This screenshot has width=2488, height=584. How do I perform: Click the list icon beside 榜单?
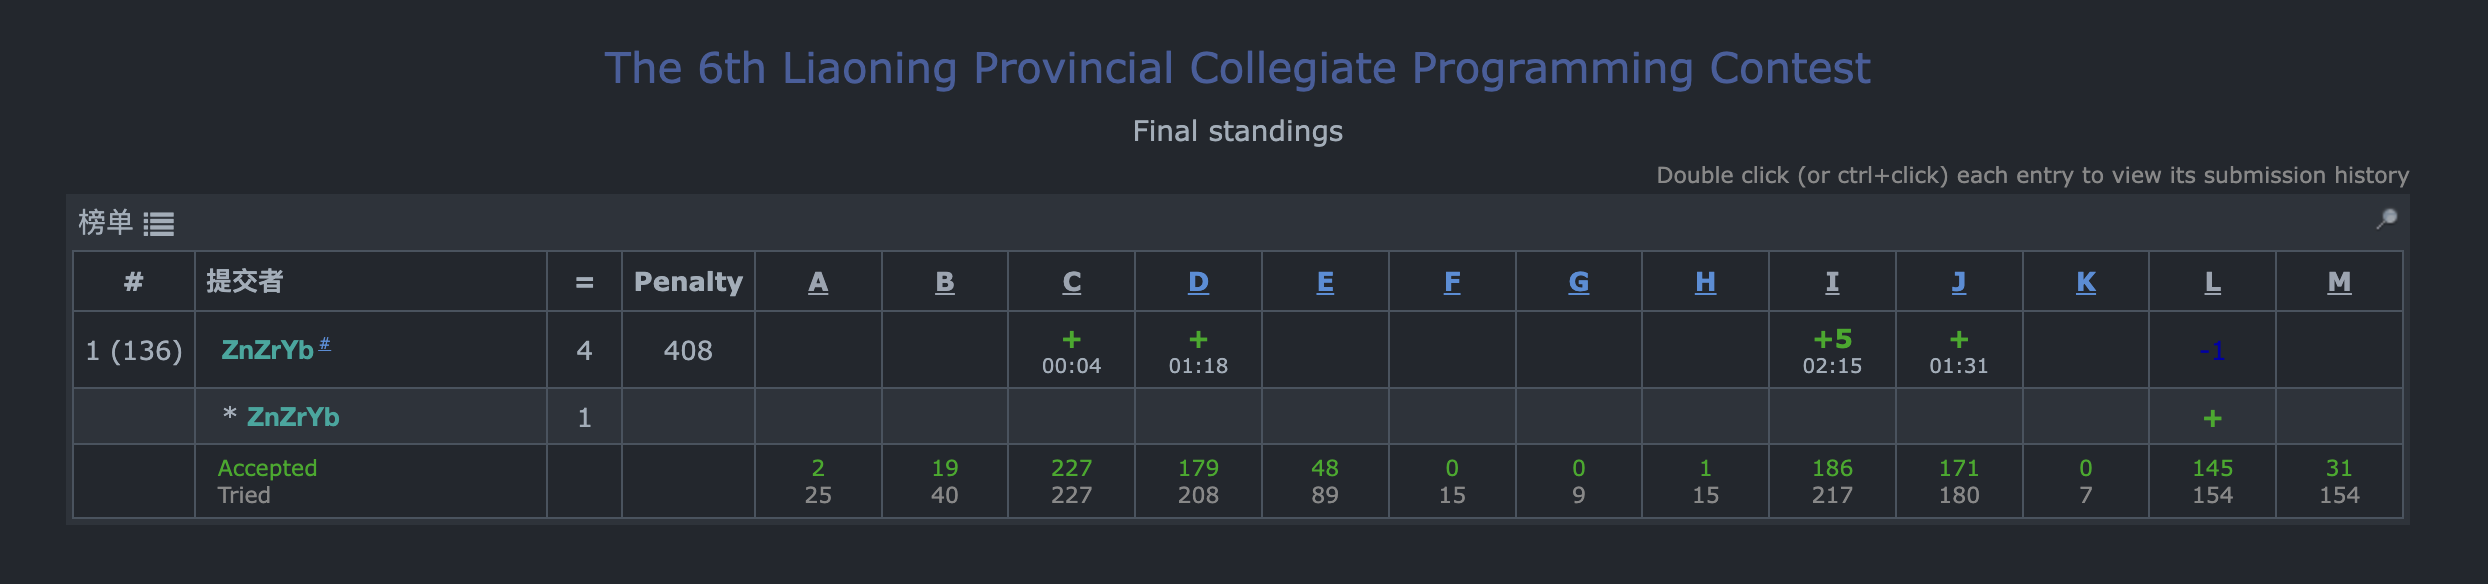pyautogui.click(x=158, y=224)
